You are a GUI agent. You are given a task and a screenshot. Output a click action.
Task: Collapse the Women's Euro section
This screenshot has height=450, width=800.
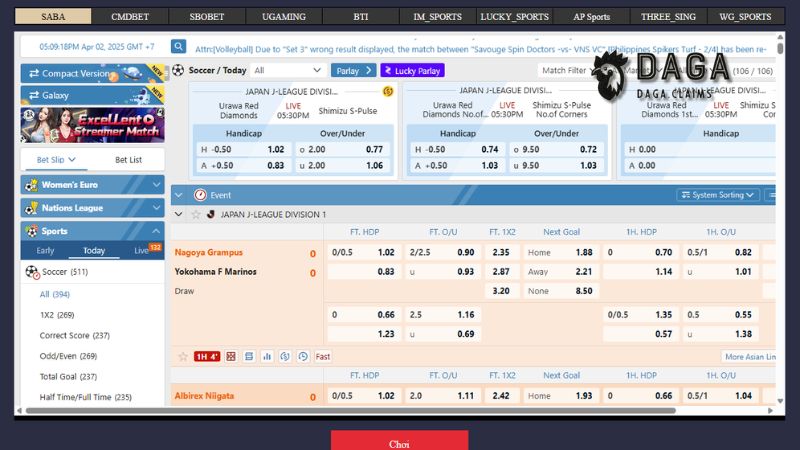click(x=156, y=184)
